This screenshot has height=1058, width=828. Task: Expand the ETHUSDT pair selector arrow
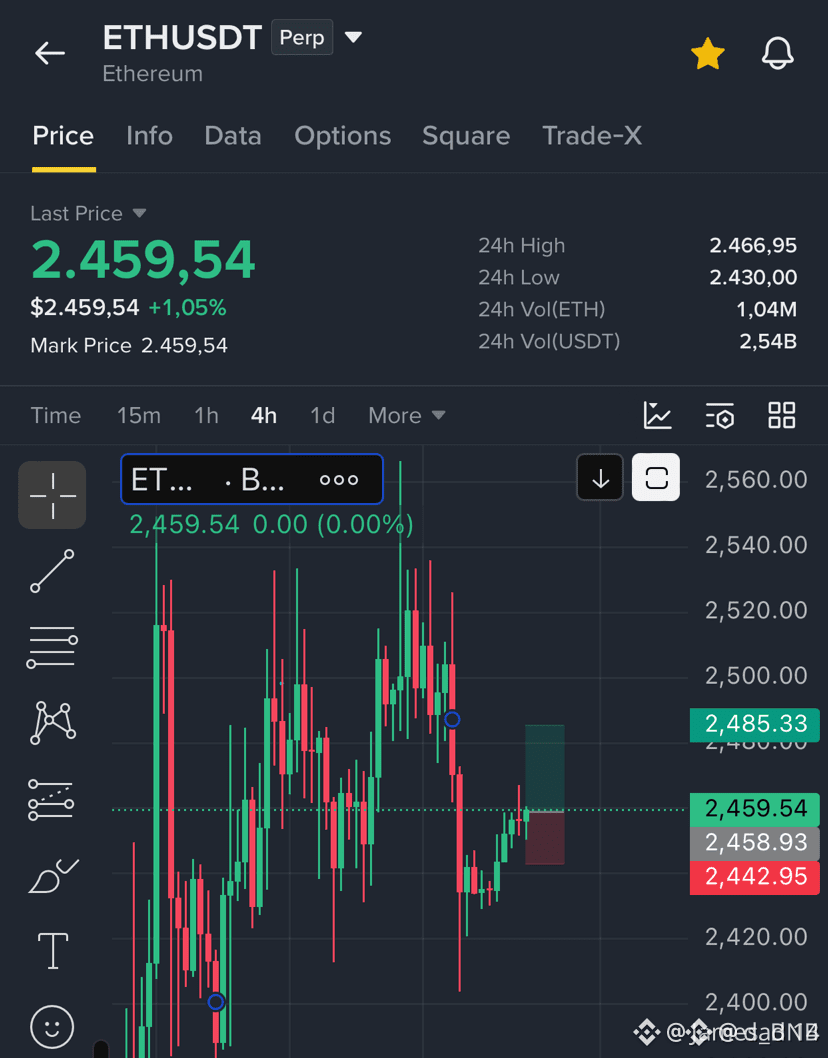[353, 36]
